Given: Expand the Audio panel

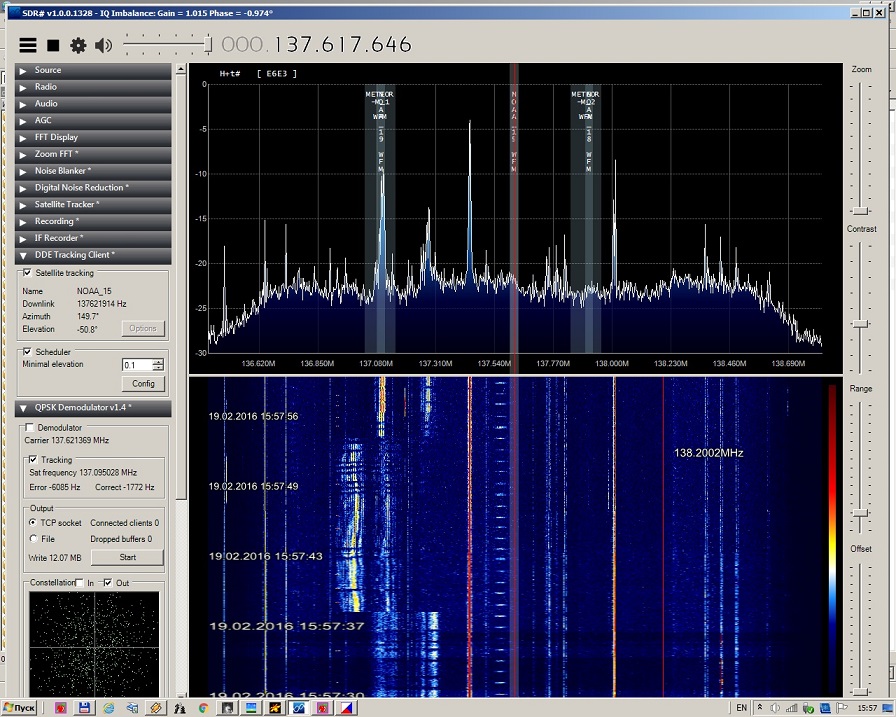Looking at the screenshot, I should (93, 104).
